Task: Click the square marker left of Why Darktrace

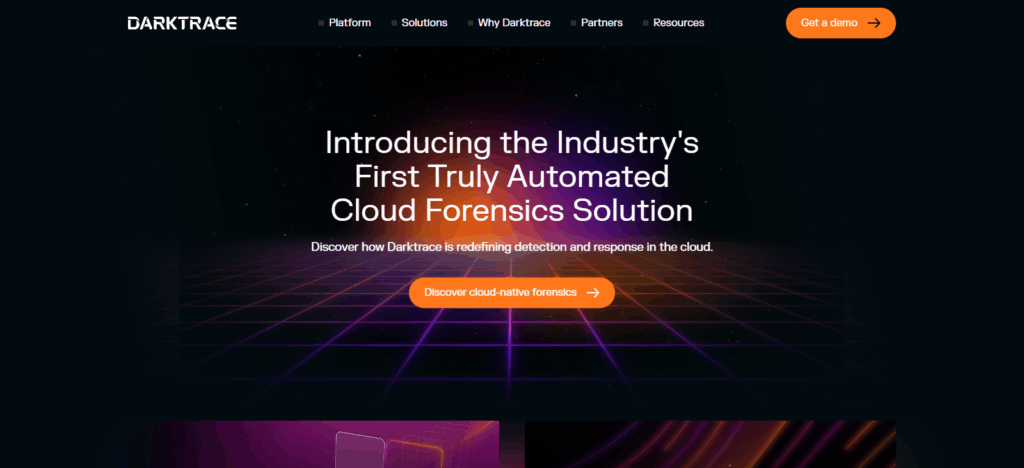Action: [470, 23]
